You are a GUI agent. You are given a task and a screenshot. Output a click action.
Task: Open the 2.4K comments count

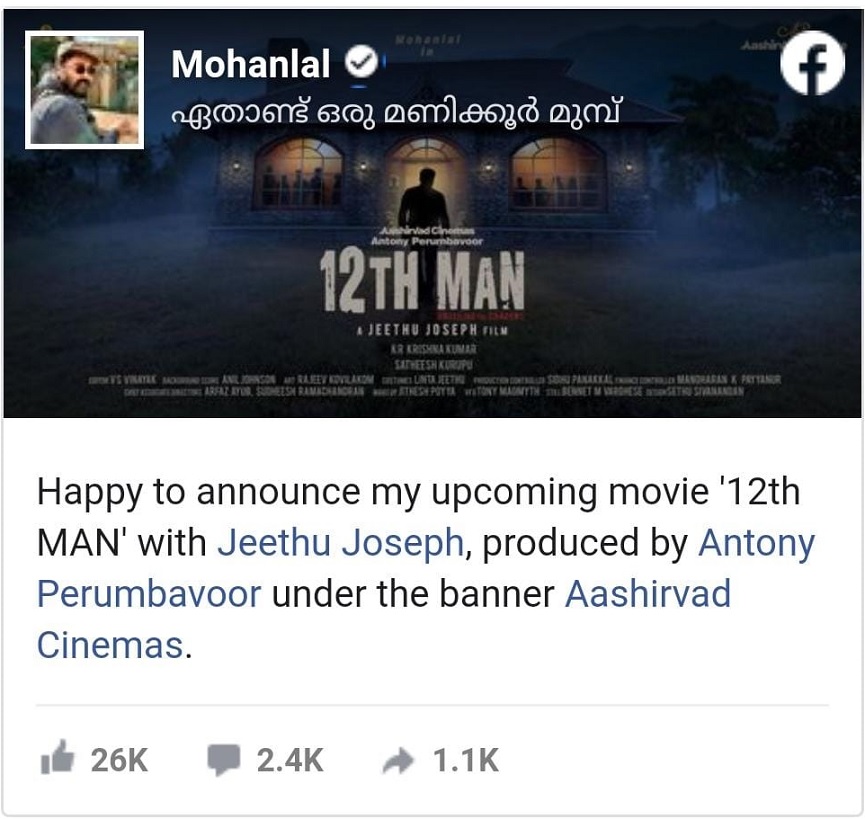coord(290,761)
